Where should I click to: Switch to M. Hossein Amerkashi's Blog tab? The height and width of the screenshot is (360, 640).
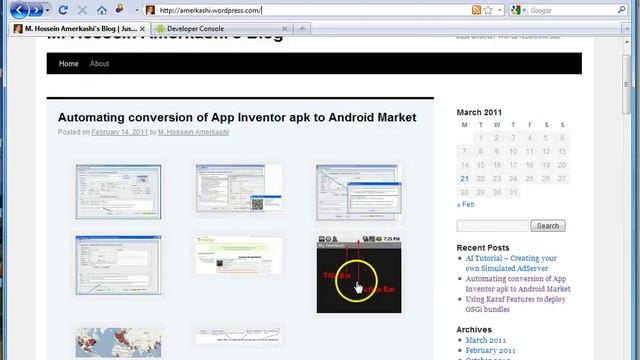(80, 29)
